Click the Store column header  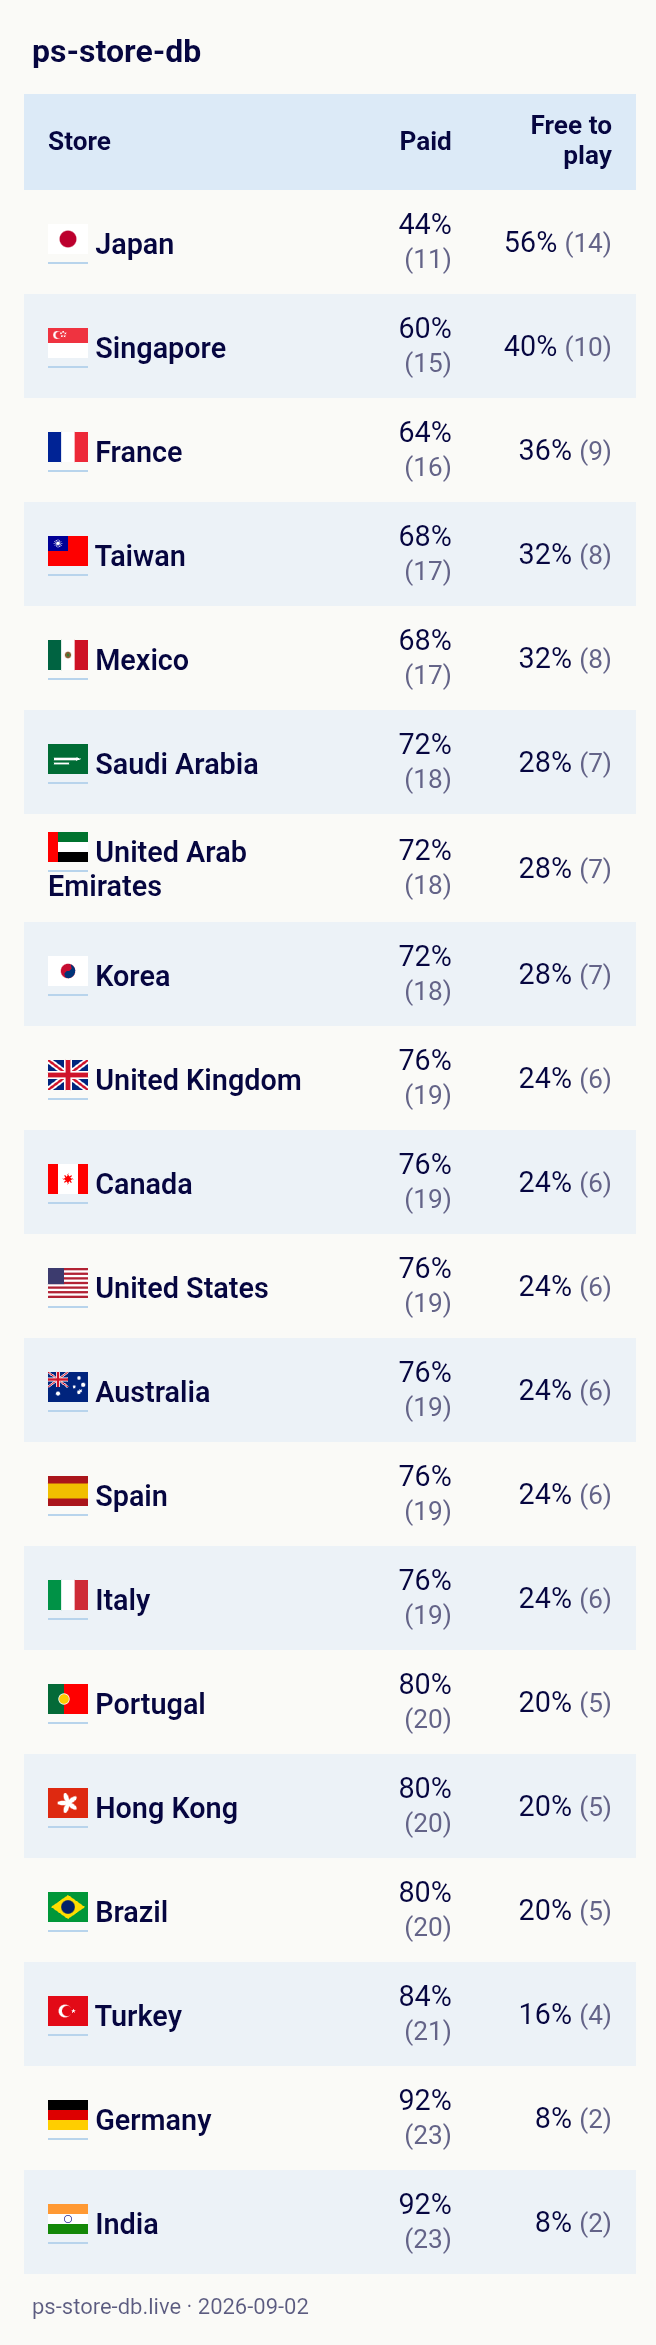(x=79, y=141)
